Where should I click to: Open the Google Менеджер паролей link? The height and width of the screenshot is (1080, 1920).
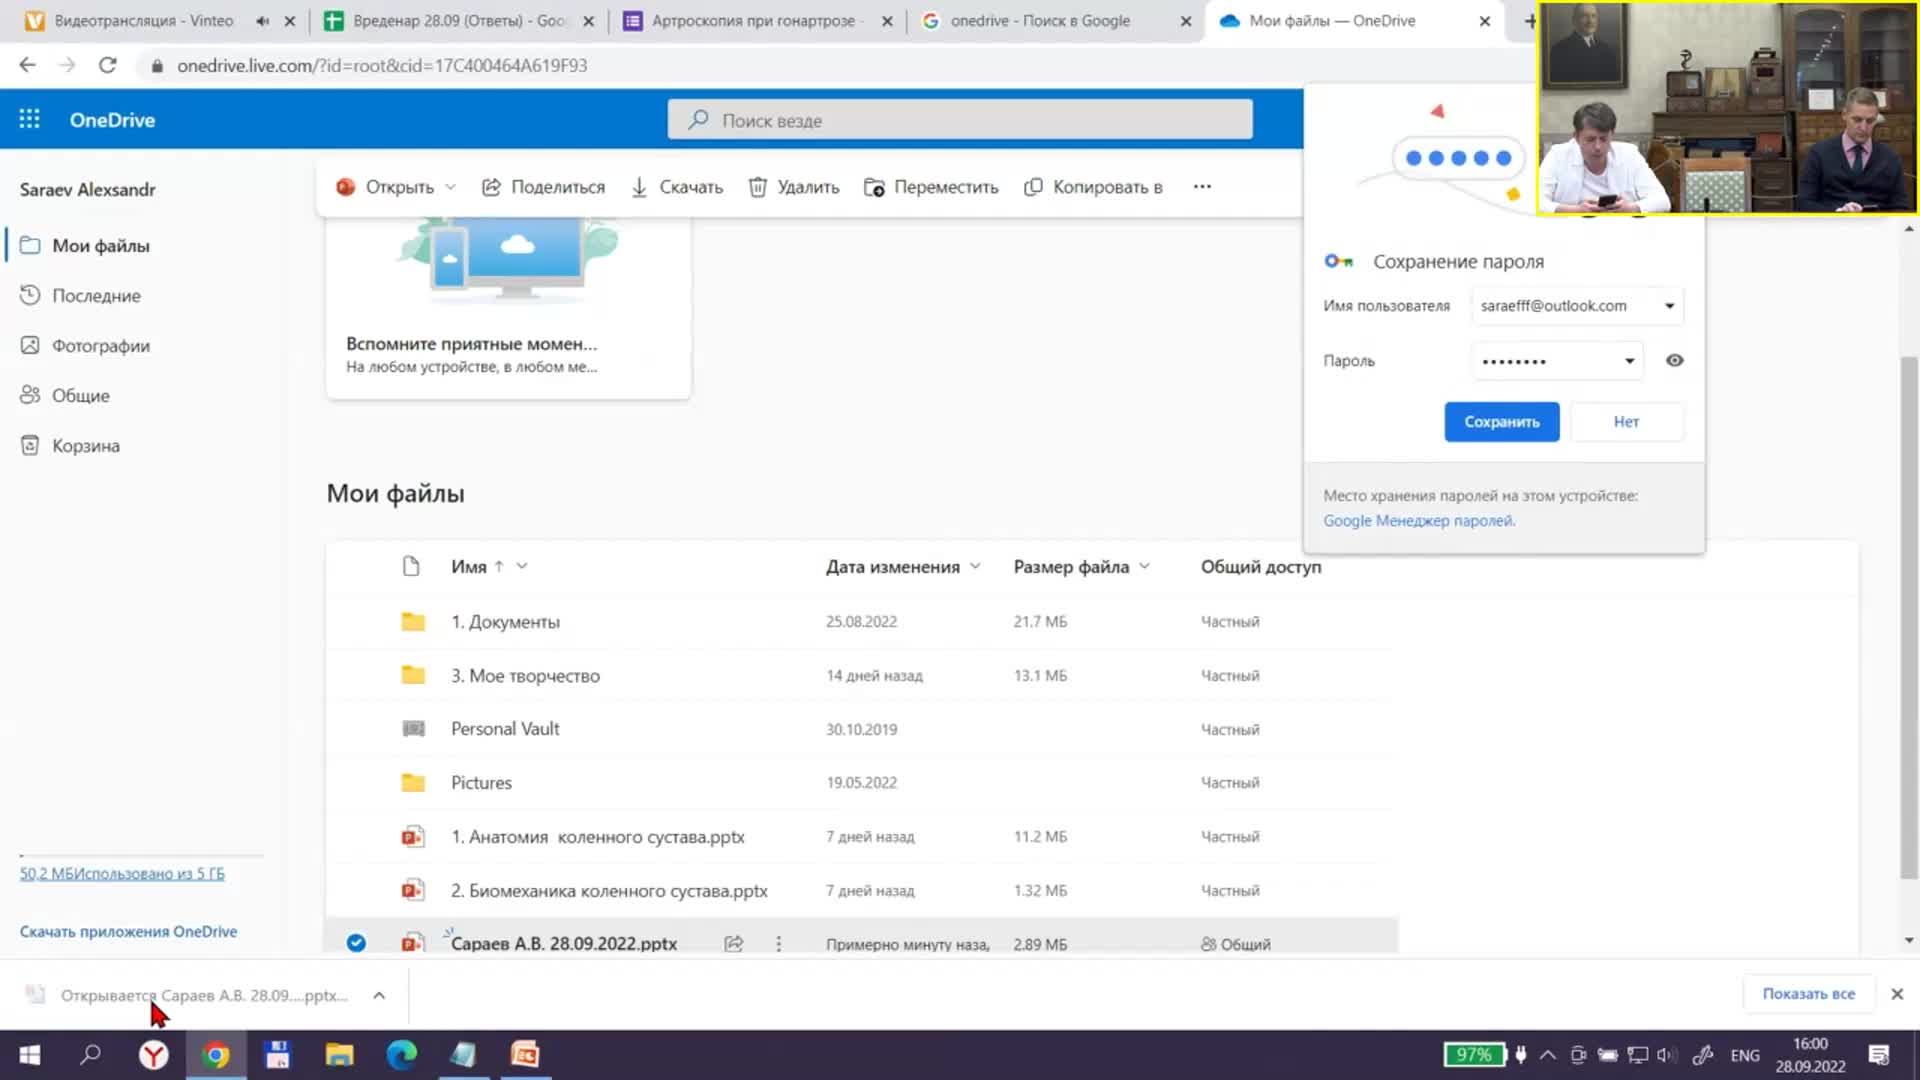tap(1418, 521)
